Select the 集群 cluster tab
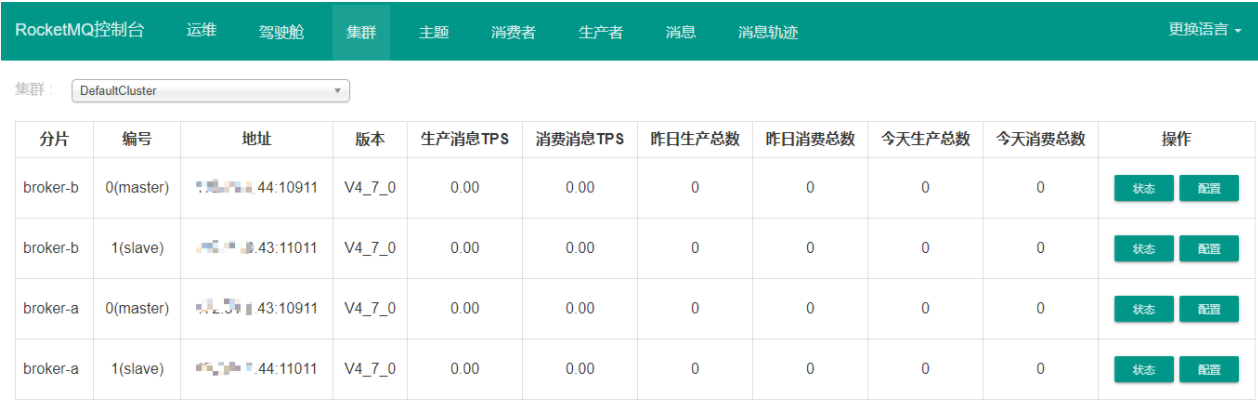This screenshot has height=400, width=1258. point(361,32)
